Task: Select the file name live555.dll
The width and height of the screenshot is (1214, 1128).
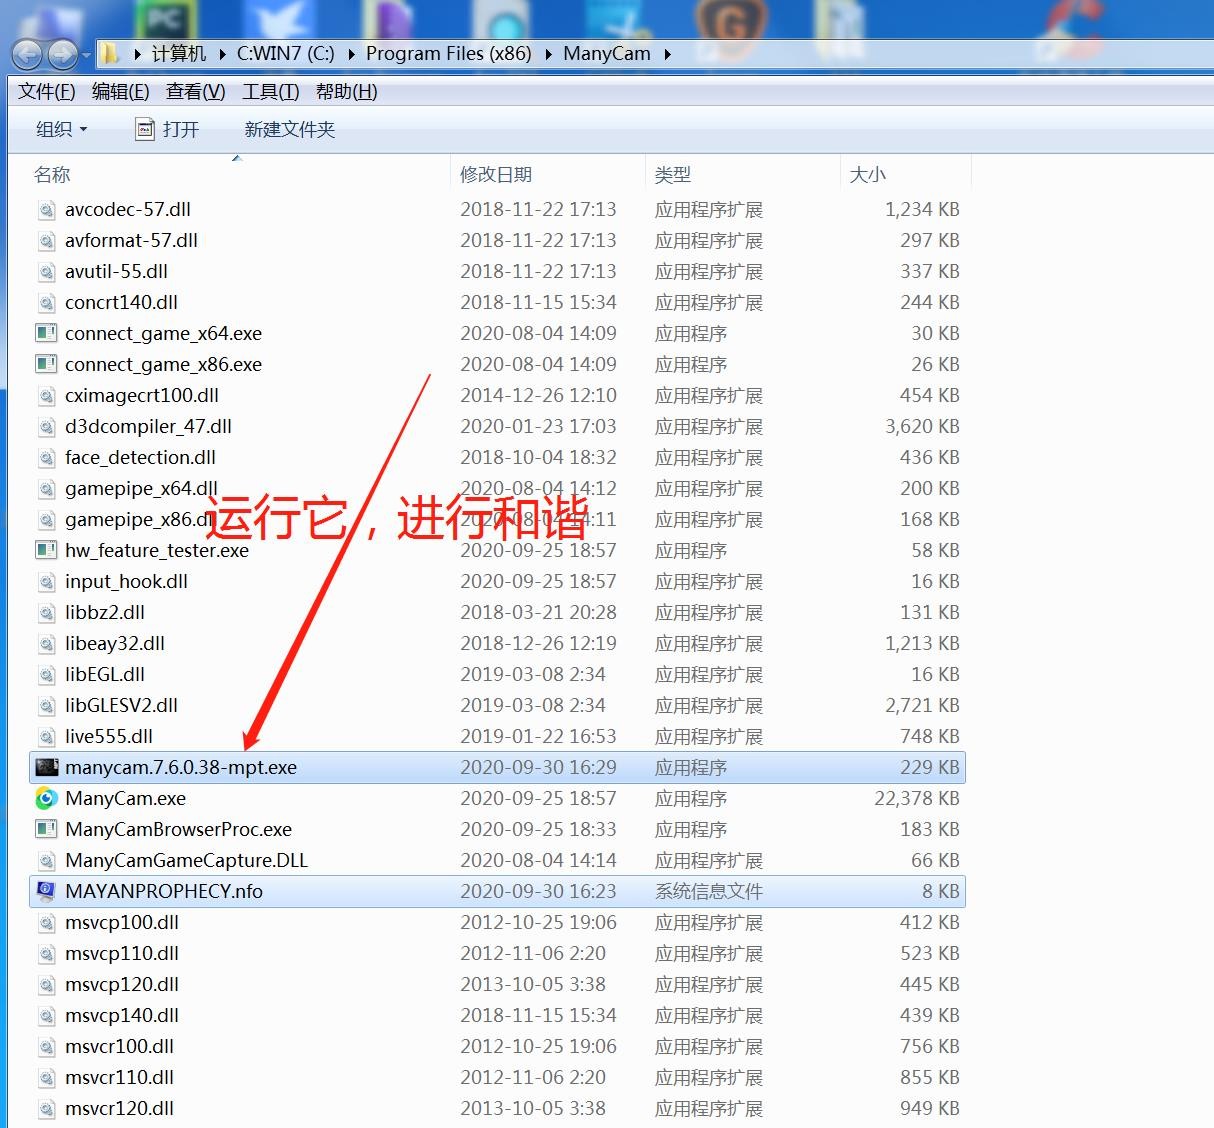Action: pos(109,737)
